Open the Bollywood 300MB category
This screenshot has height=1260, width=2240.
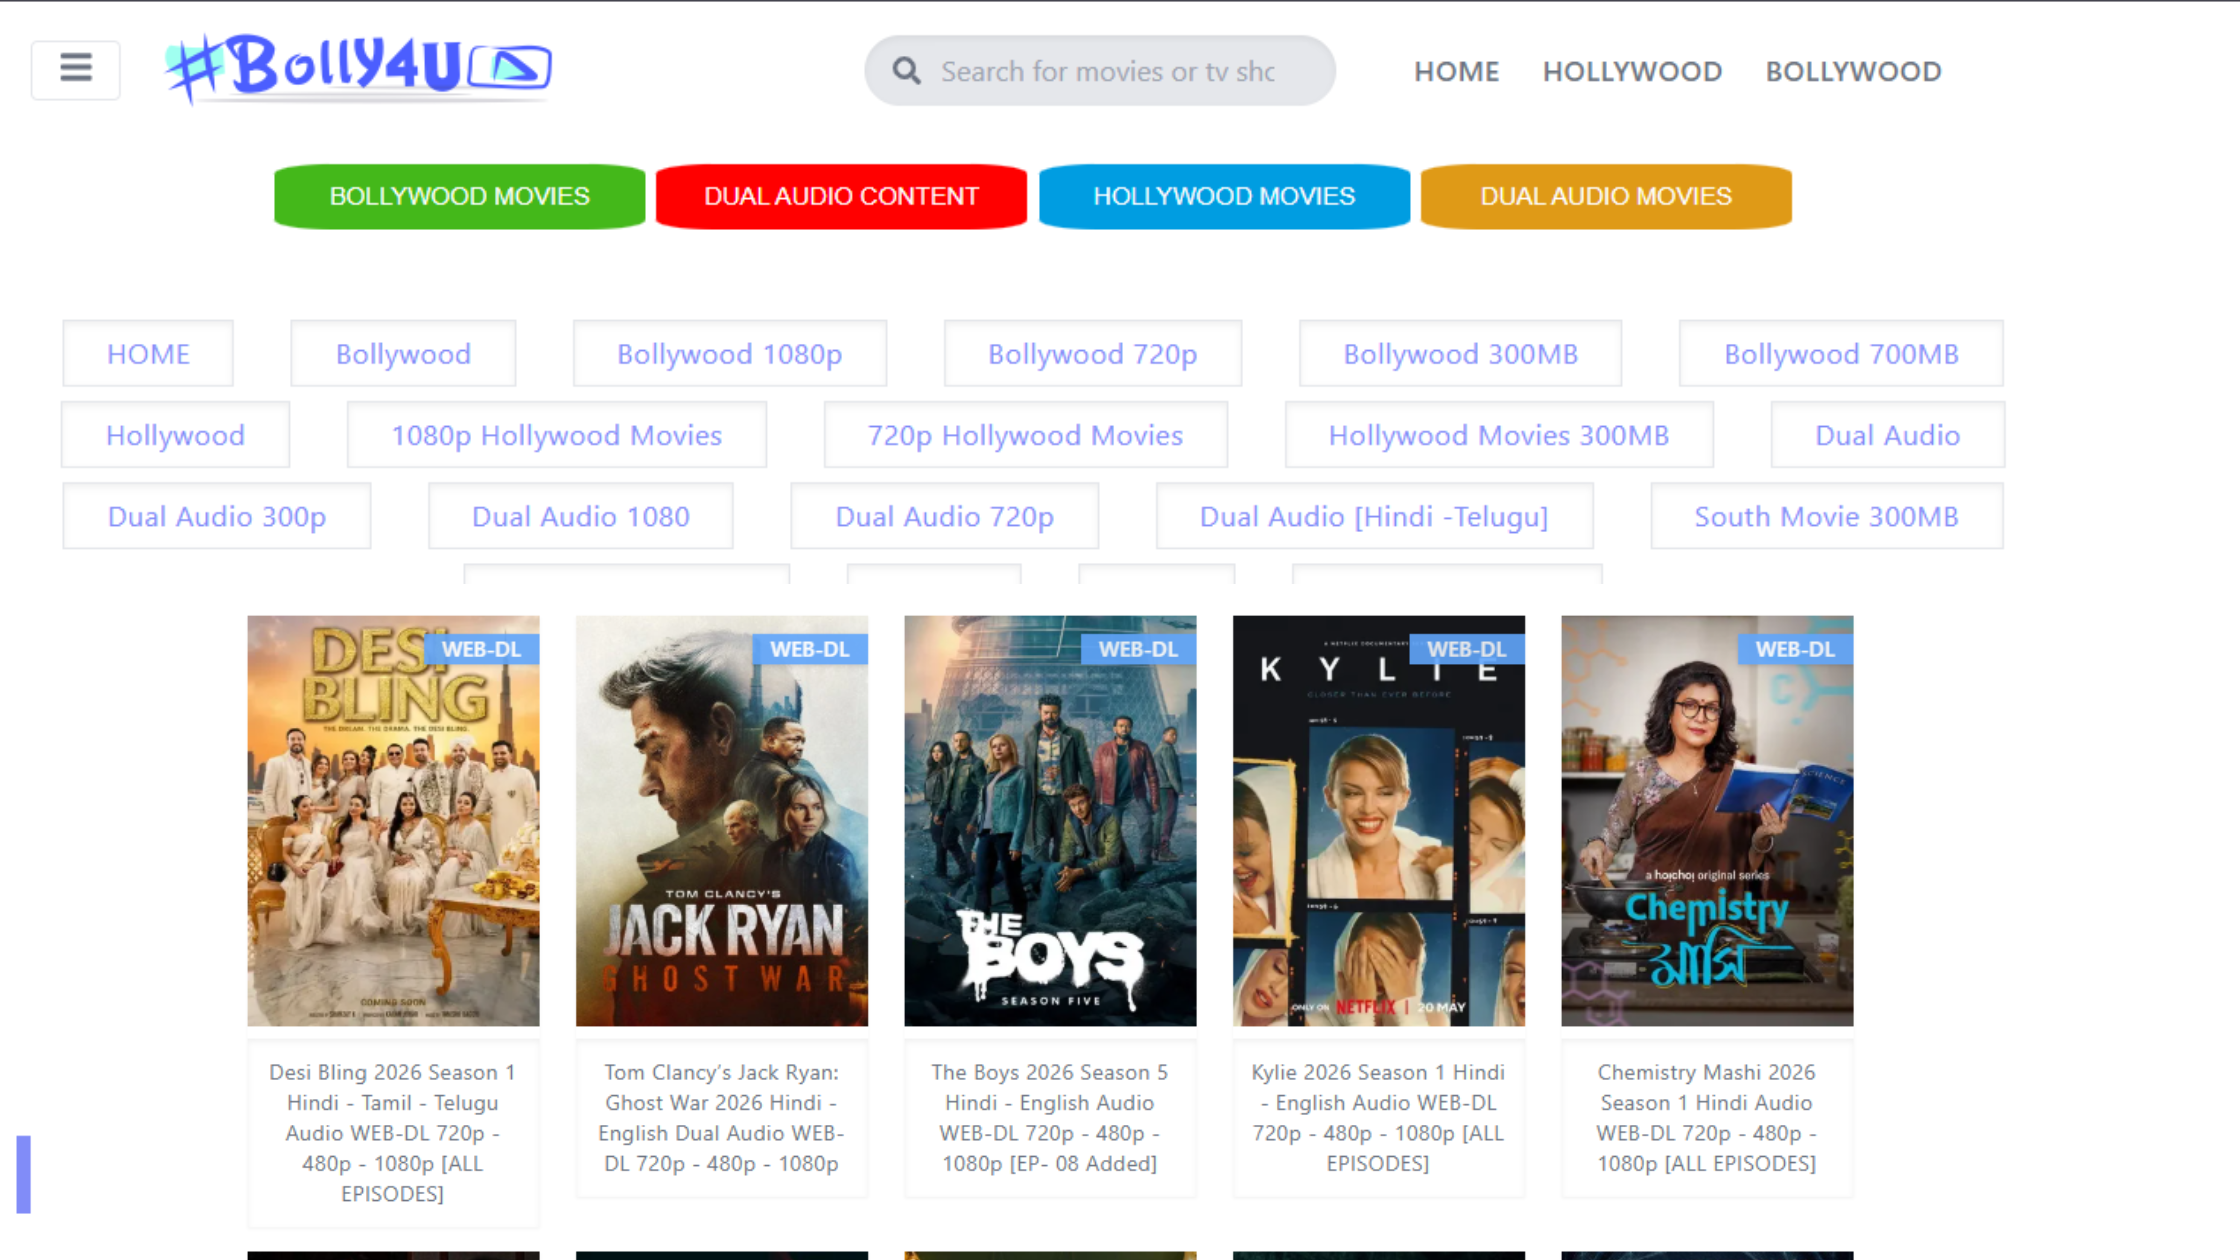1461,354
